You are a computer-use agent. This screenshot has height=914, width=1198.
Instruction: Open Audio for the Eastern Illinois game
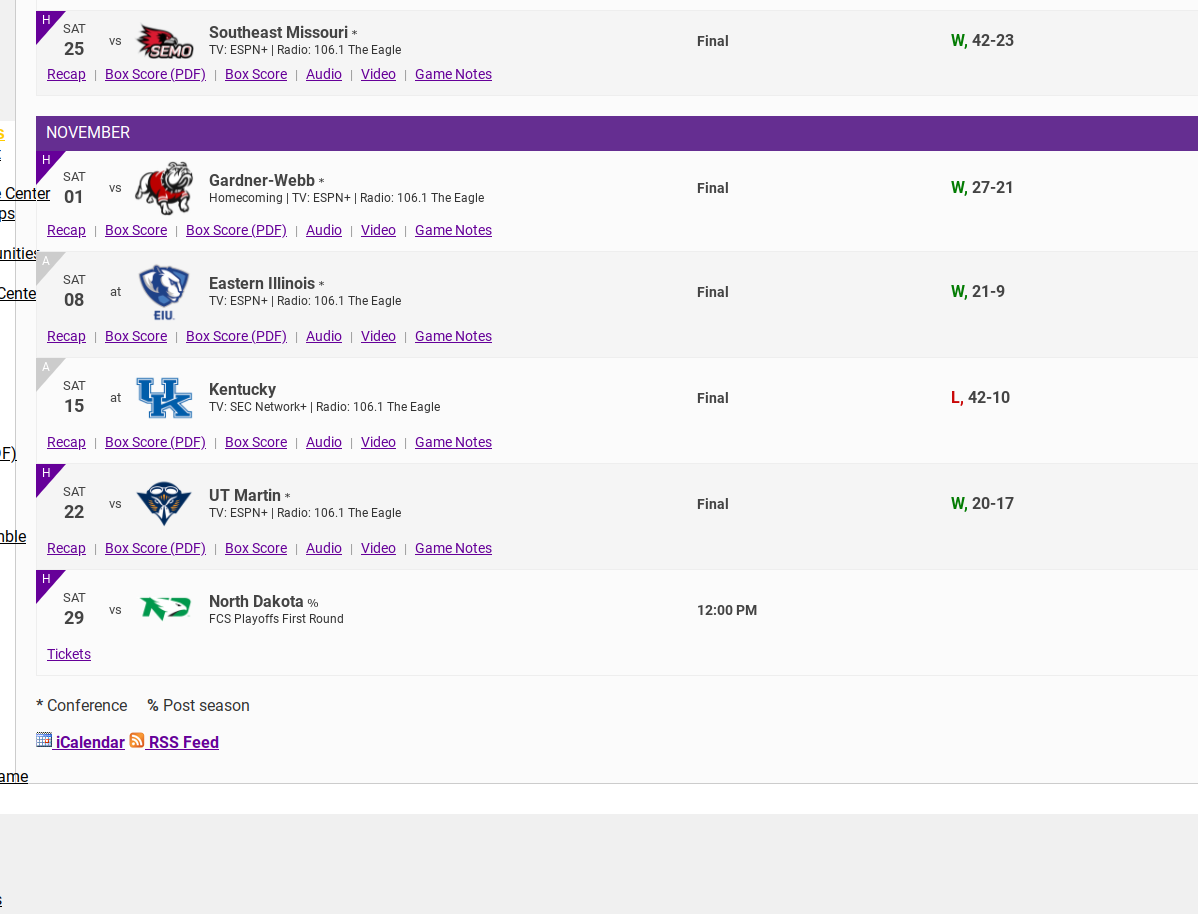tap(324, 336)
